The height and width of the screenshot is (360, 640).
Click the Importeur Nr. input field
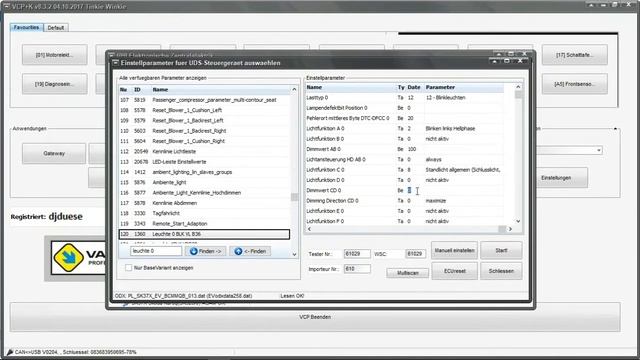click(357, 269)
